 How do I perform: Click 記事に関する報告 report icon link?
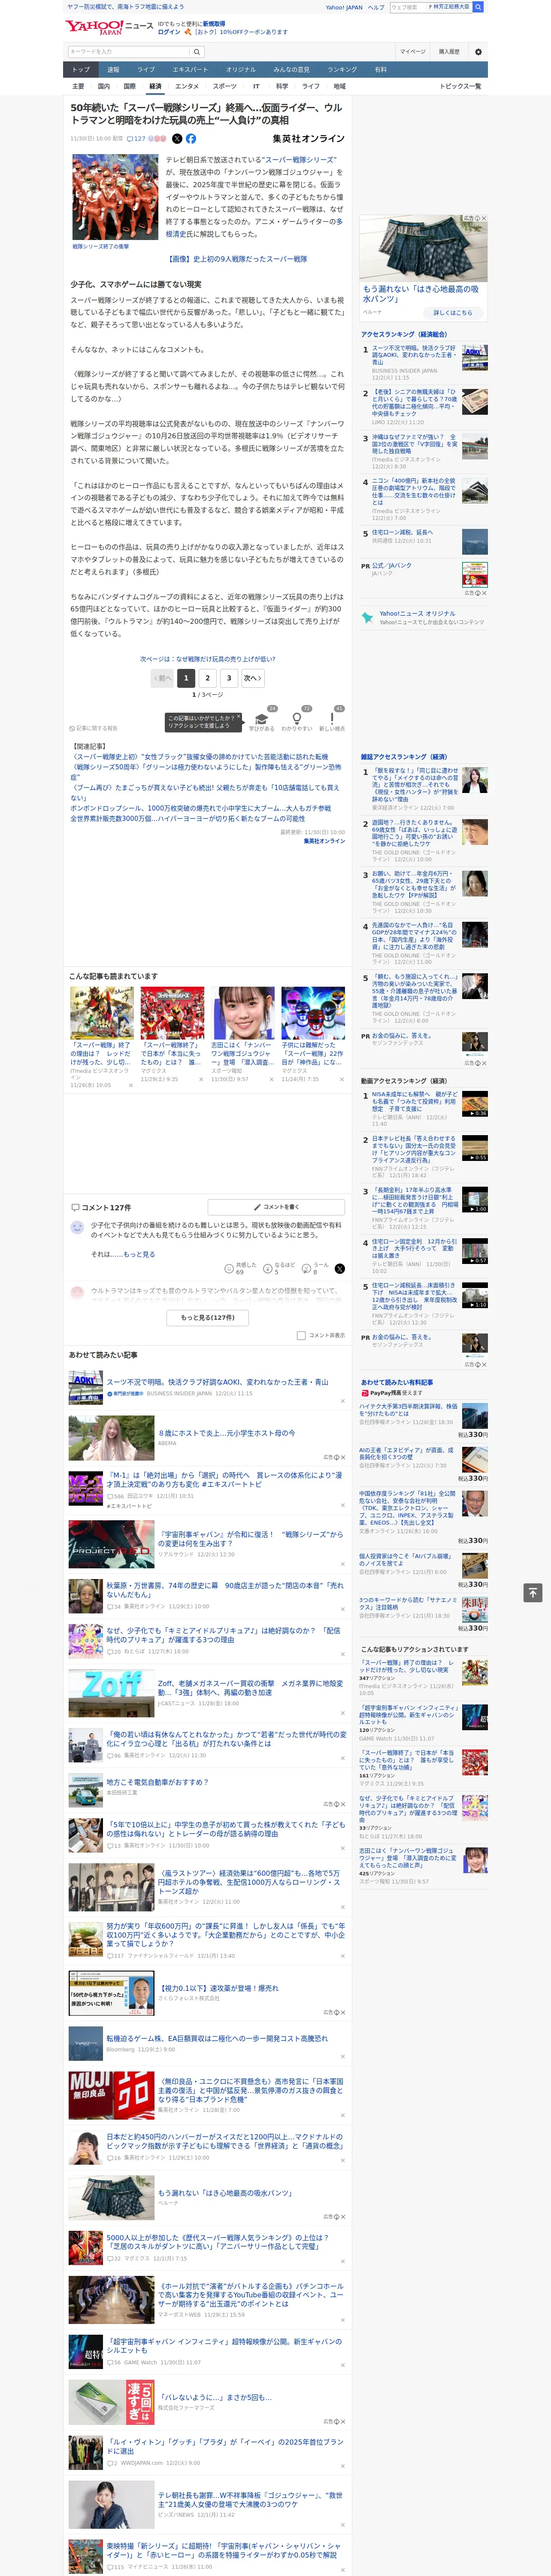(93, 728)
